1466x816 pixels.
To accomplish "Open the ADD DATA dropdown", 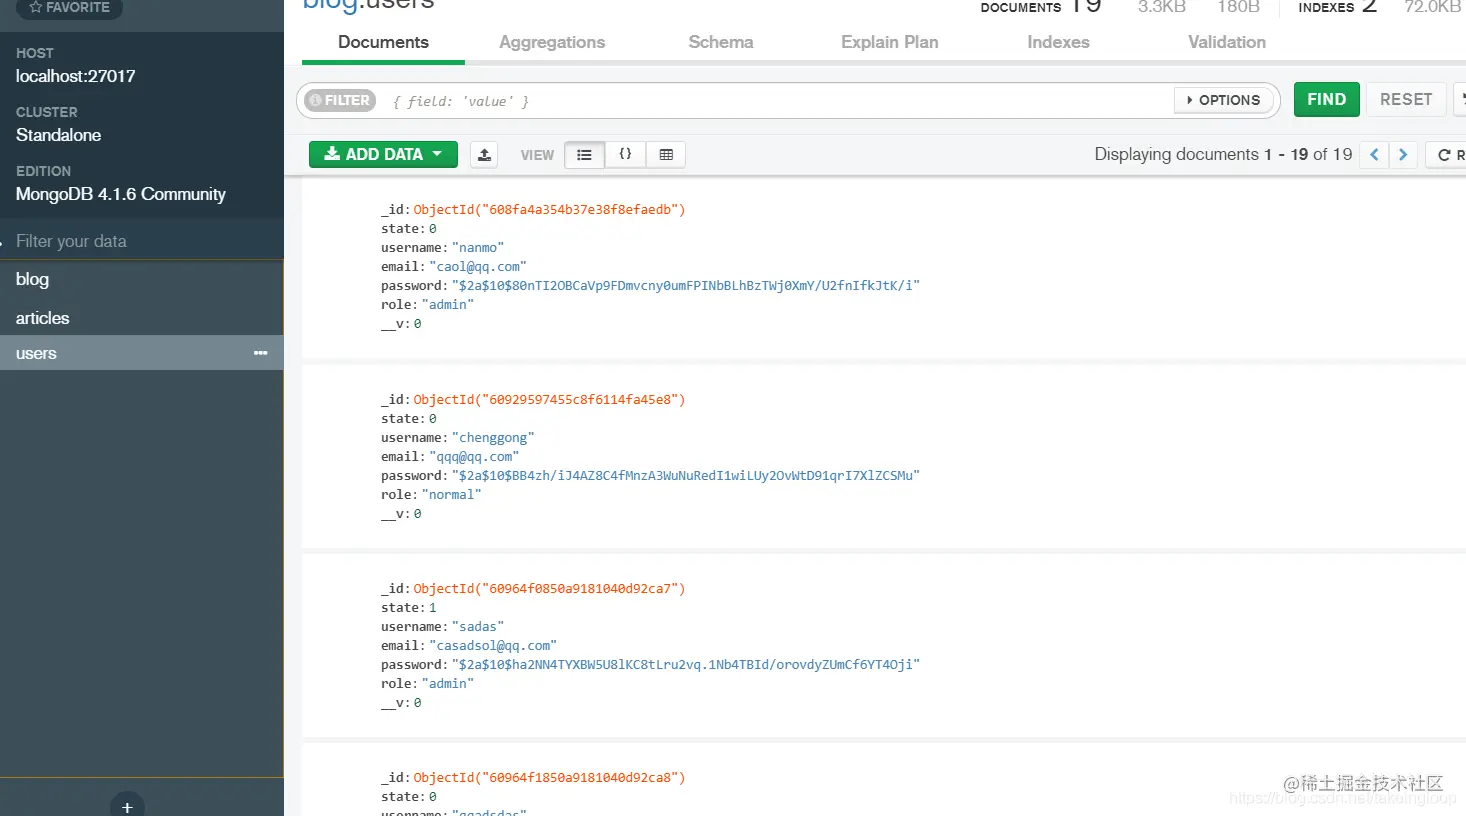I will [383, 154].
